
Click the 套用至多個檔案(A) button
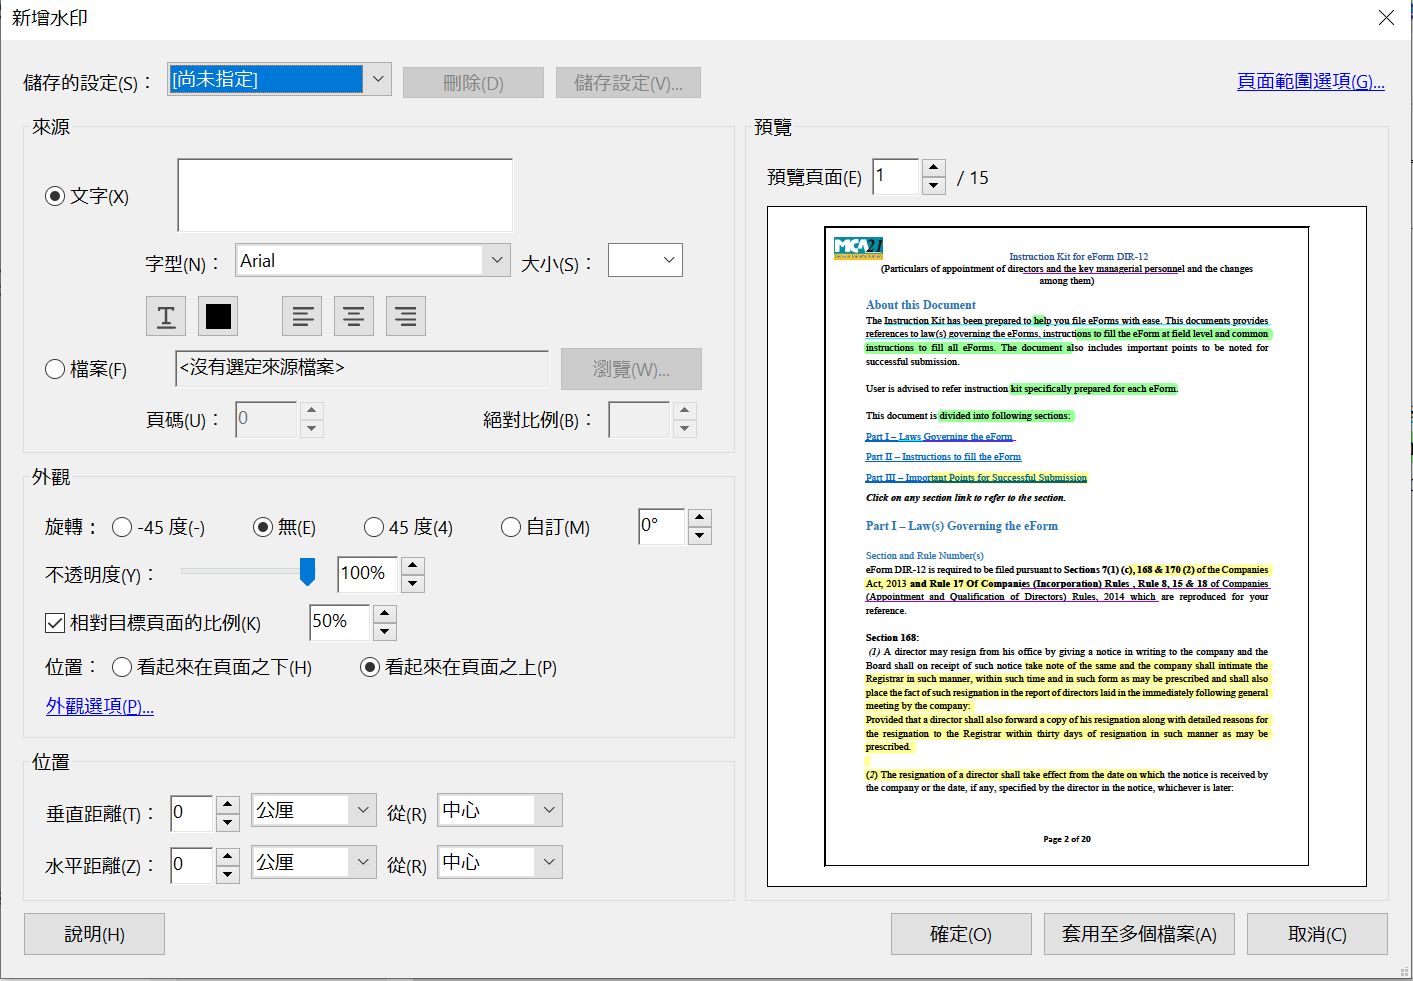1139,934
